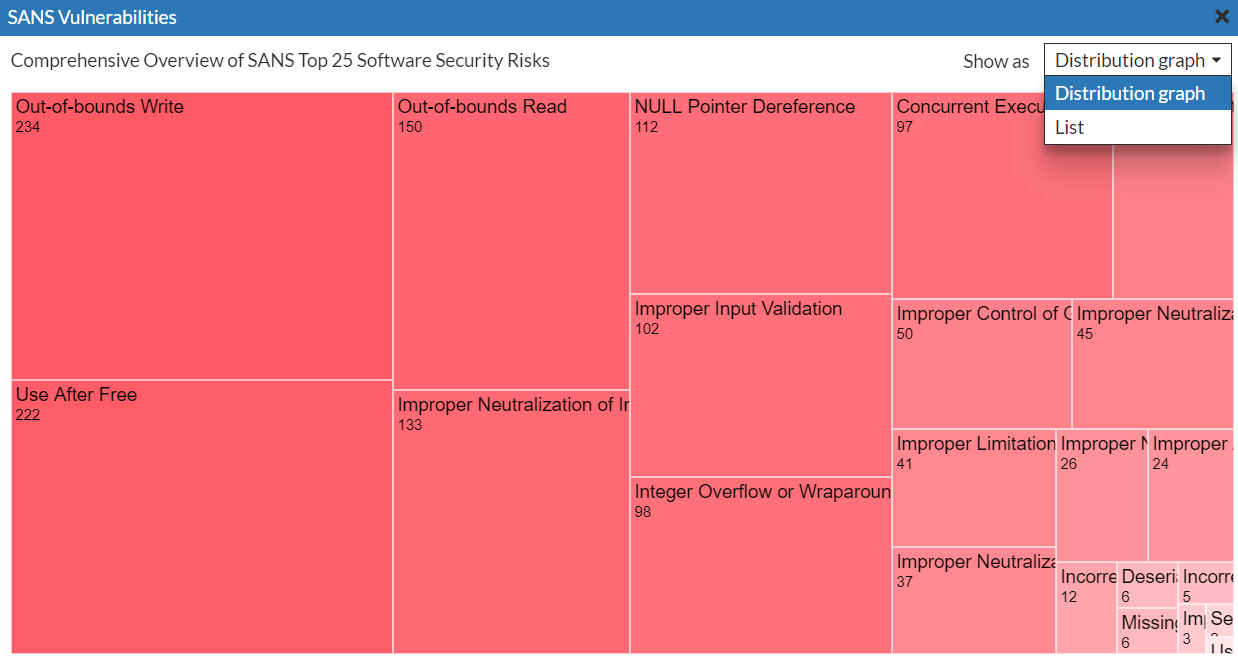Click the Improper Neutralization tile with 133

click(x=511, y=521)
